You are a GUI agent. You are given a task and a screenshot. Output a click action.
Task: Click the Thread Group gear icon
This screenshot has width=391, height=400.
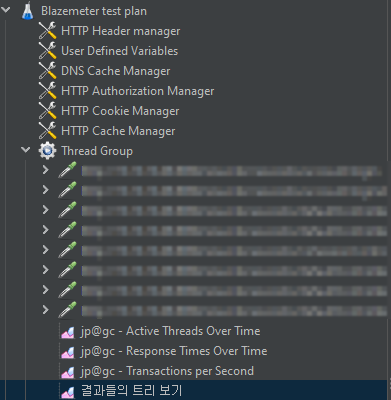tap(47, 151)
